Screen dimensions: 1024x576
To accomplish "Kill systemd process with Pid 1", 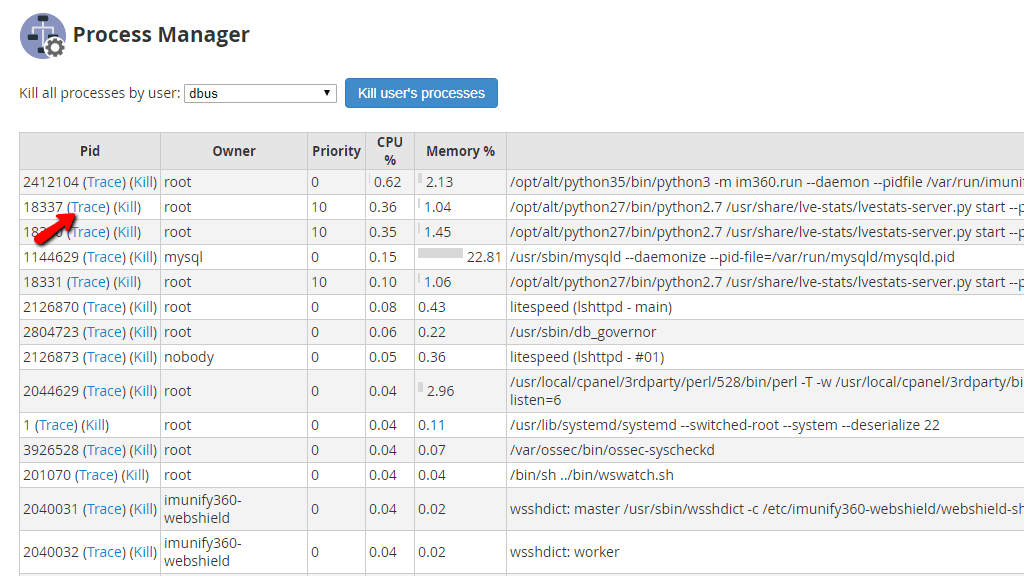I will 95,424.
